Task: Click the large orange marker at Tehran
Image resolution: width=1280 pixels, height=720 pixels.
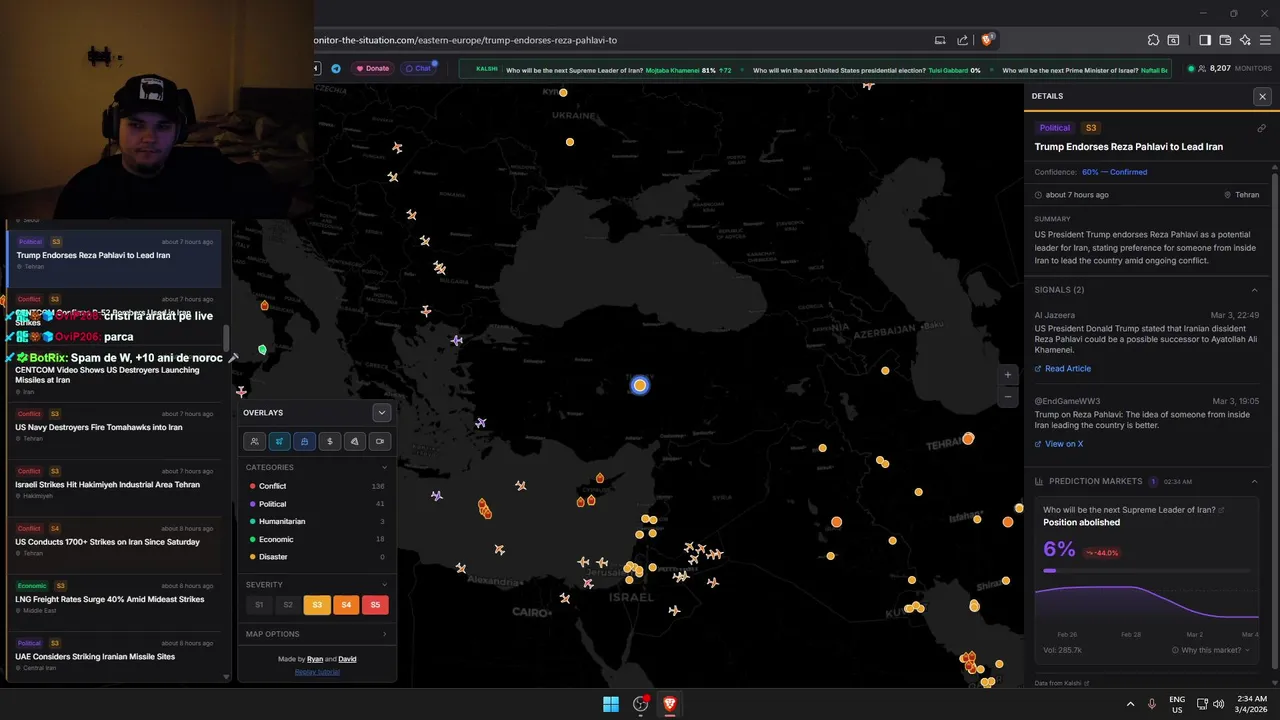Action: click(968, 438)
